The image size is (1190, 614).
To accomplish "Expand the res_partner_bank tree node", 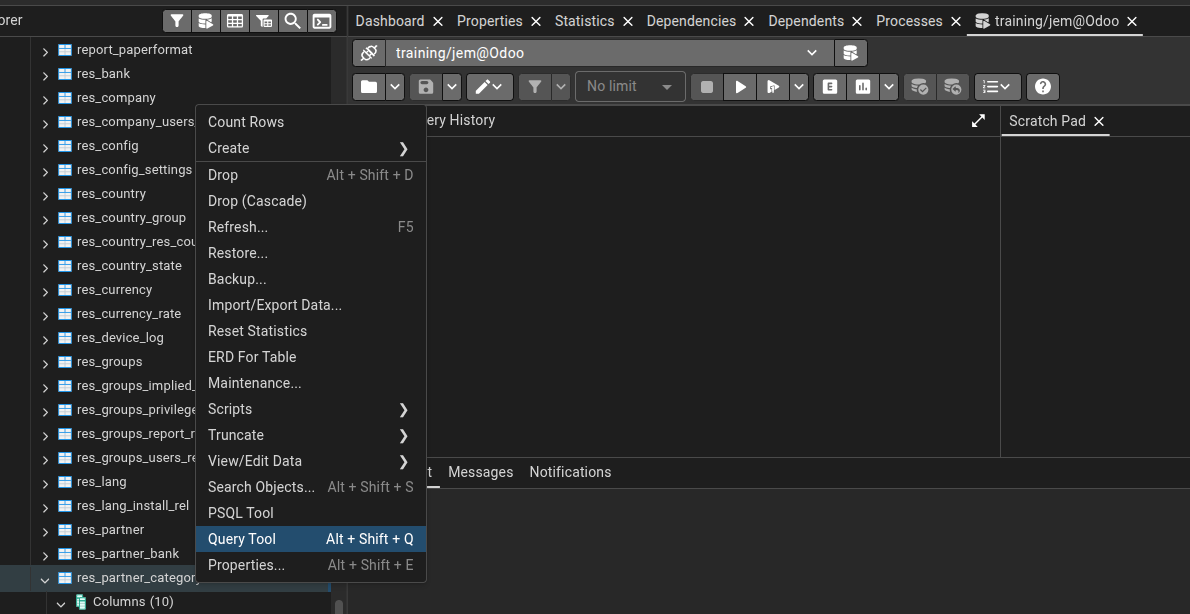I will click(45, 555).
